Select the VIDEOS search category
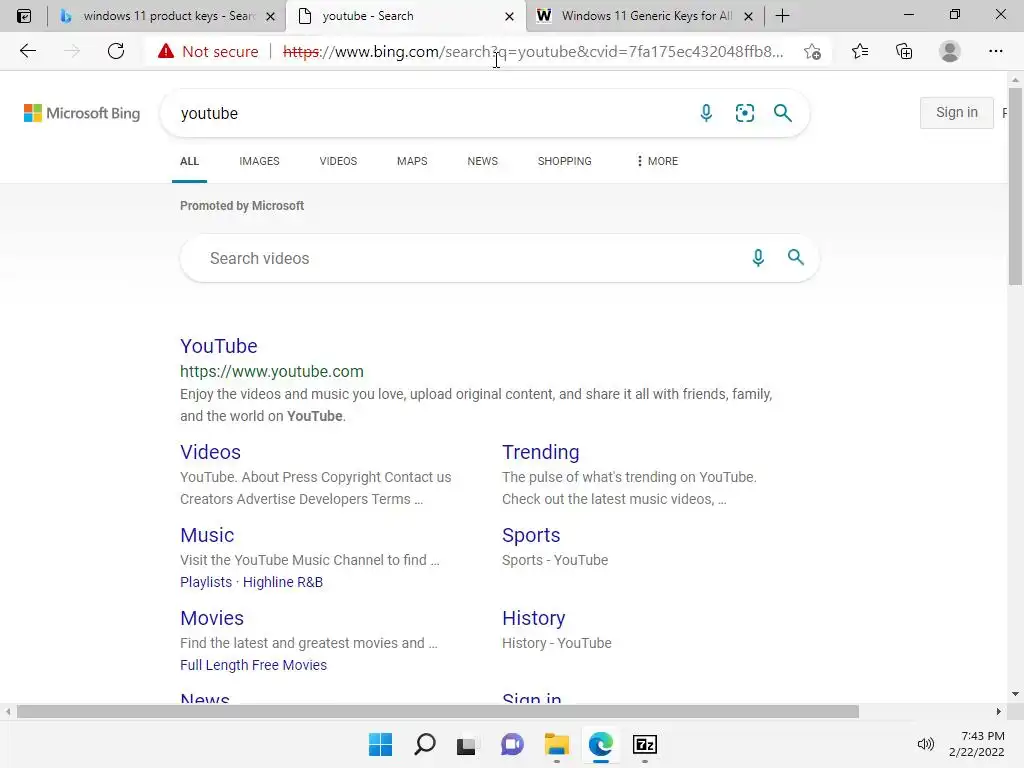 pos(338,161)
